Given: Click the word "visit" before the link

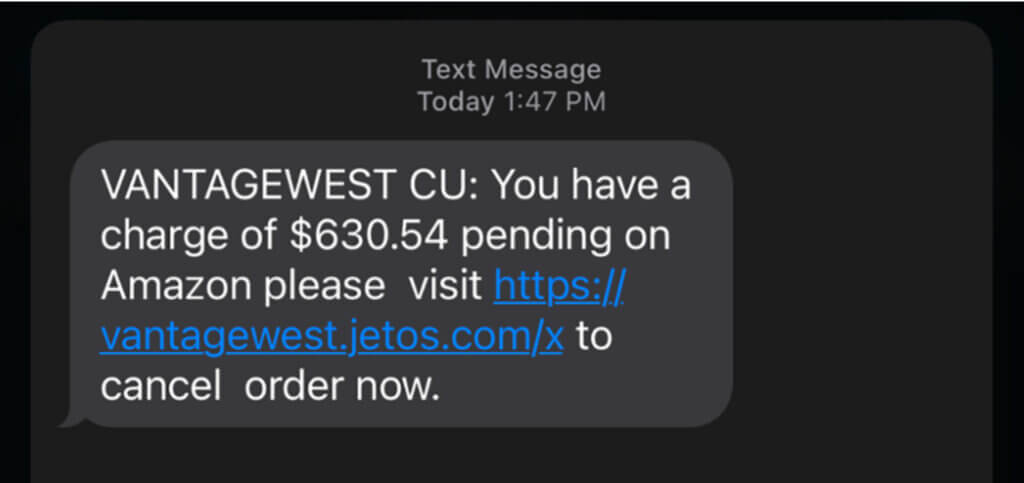Looking at the screenshot, I should pos(446,287).
